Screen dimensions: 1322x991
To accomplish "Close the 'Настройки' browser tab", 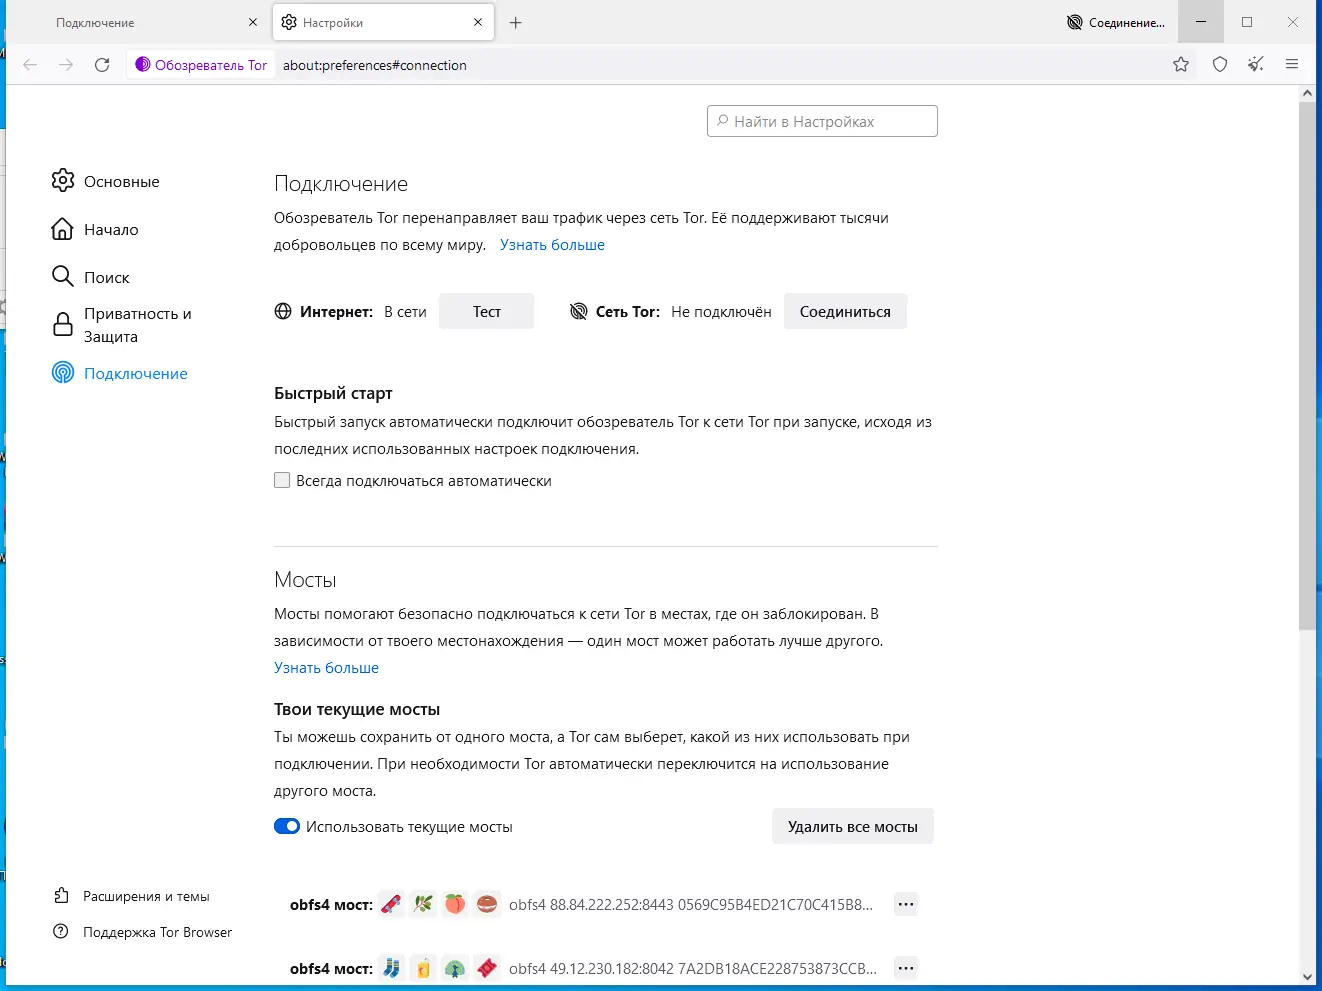I will click(x=478, y=22).
